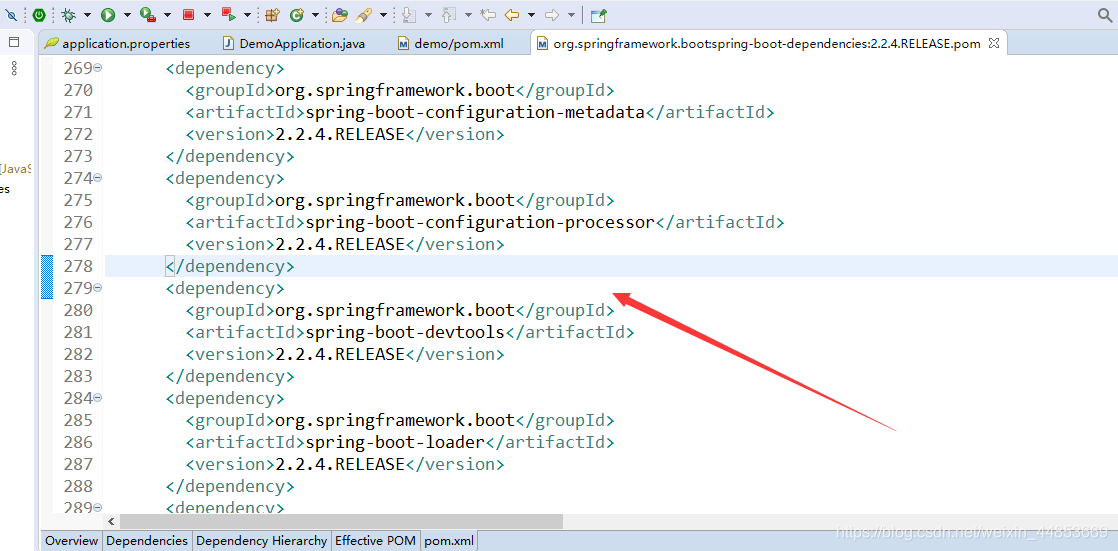Collapse the dependency block at line 274
Screen dimensions: 1118x551
point(98,177)
